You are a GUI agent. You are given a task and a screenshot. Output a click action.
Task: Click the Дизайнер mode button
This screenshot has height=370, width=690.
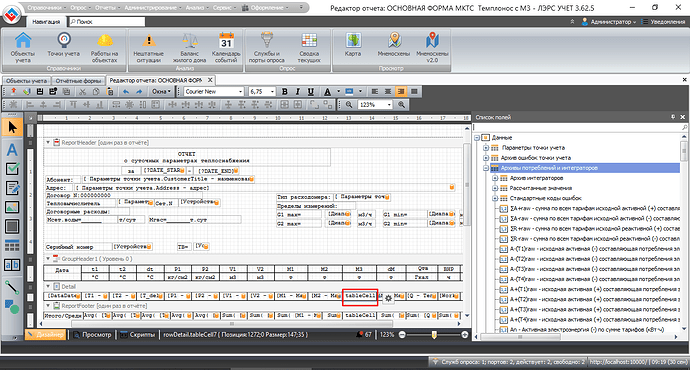coord(46,335)
